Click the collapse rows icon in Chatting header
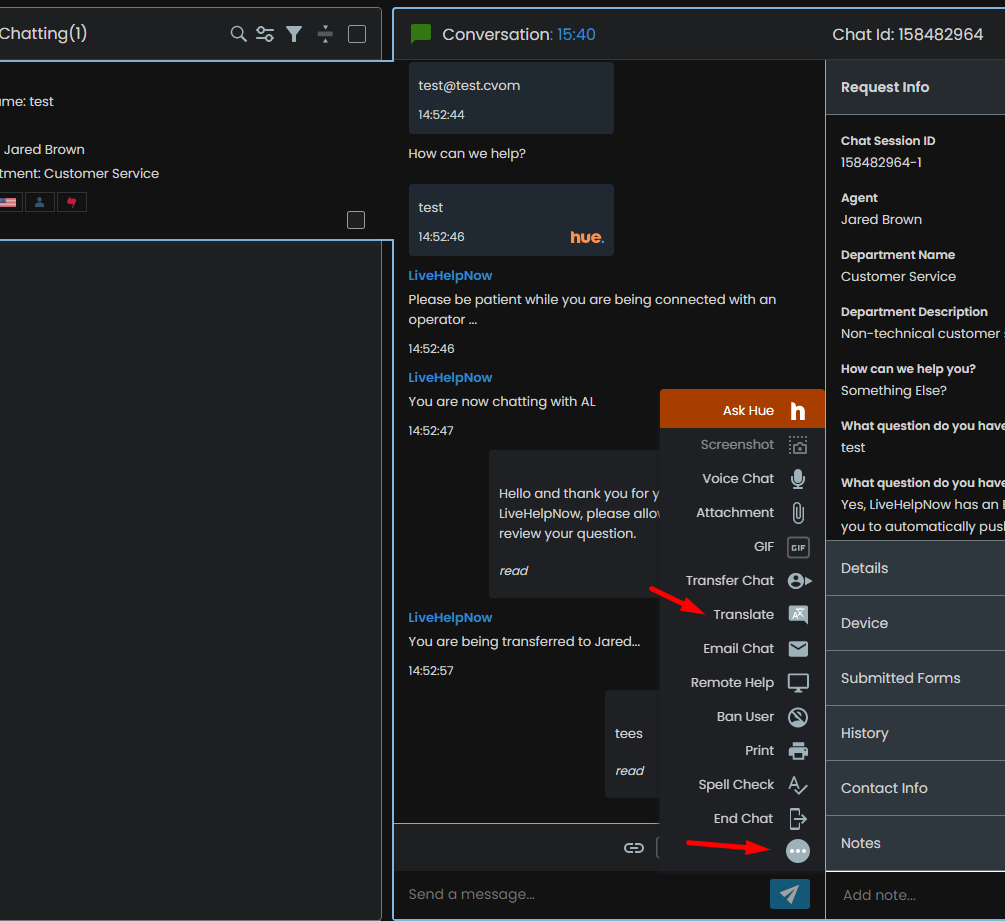Viewport: 1005px width, 921px height. pos(325,34)
